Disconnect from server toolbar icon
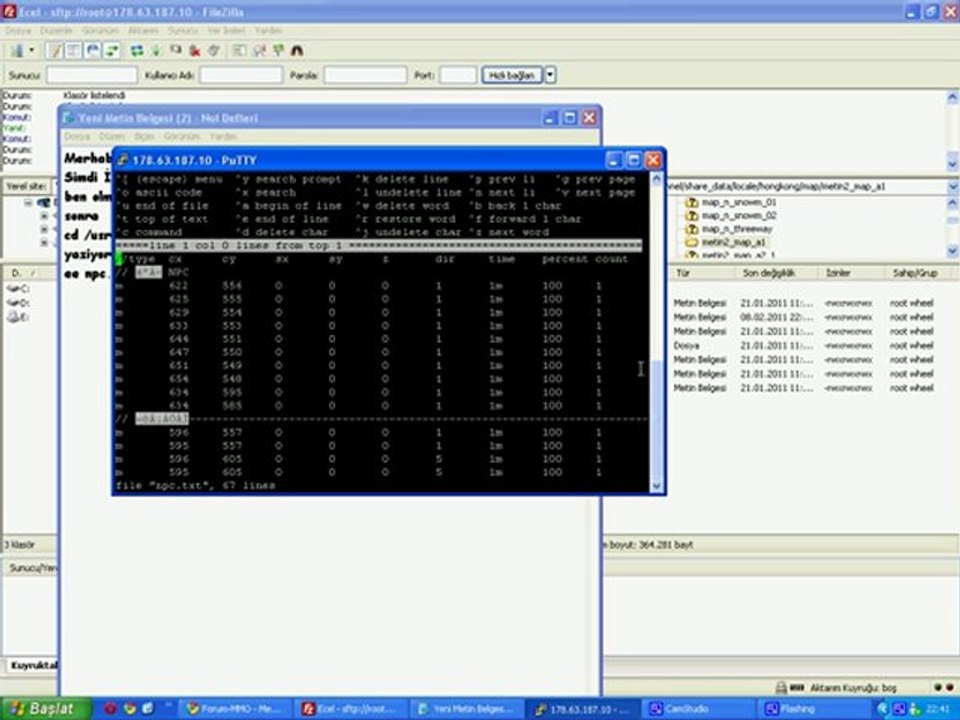This screenshot has width=960, height=720. coord(195,51)
